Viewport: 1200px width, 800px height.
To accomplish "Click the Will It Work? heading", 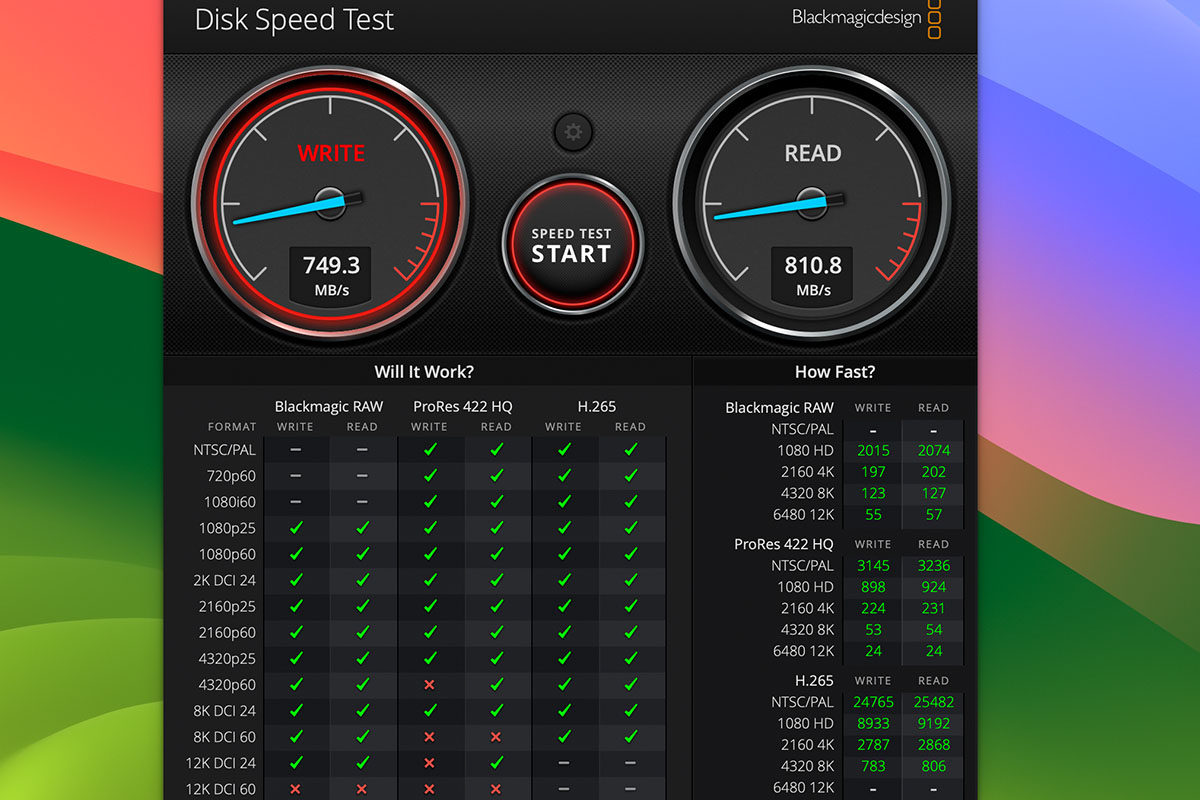I will click(424, 372).
